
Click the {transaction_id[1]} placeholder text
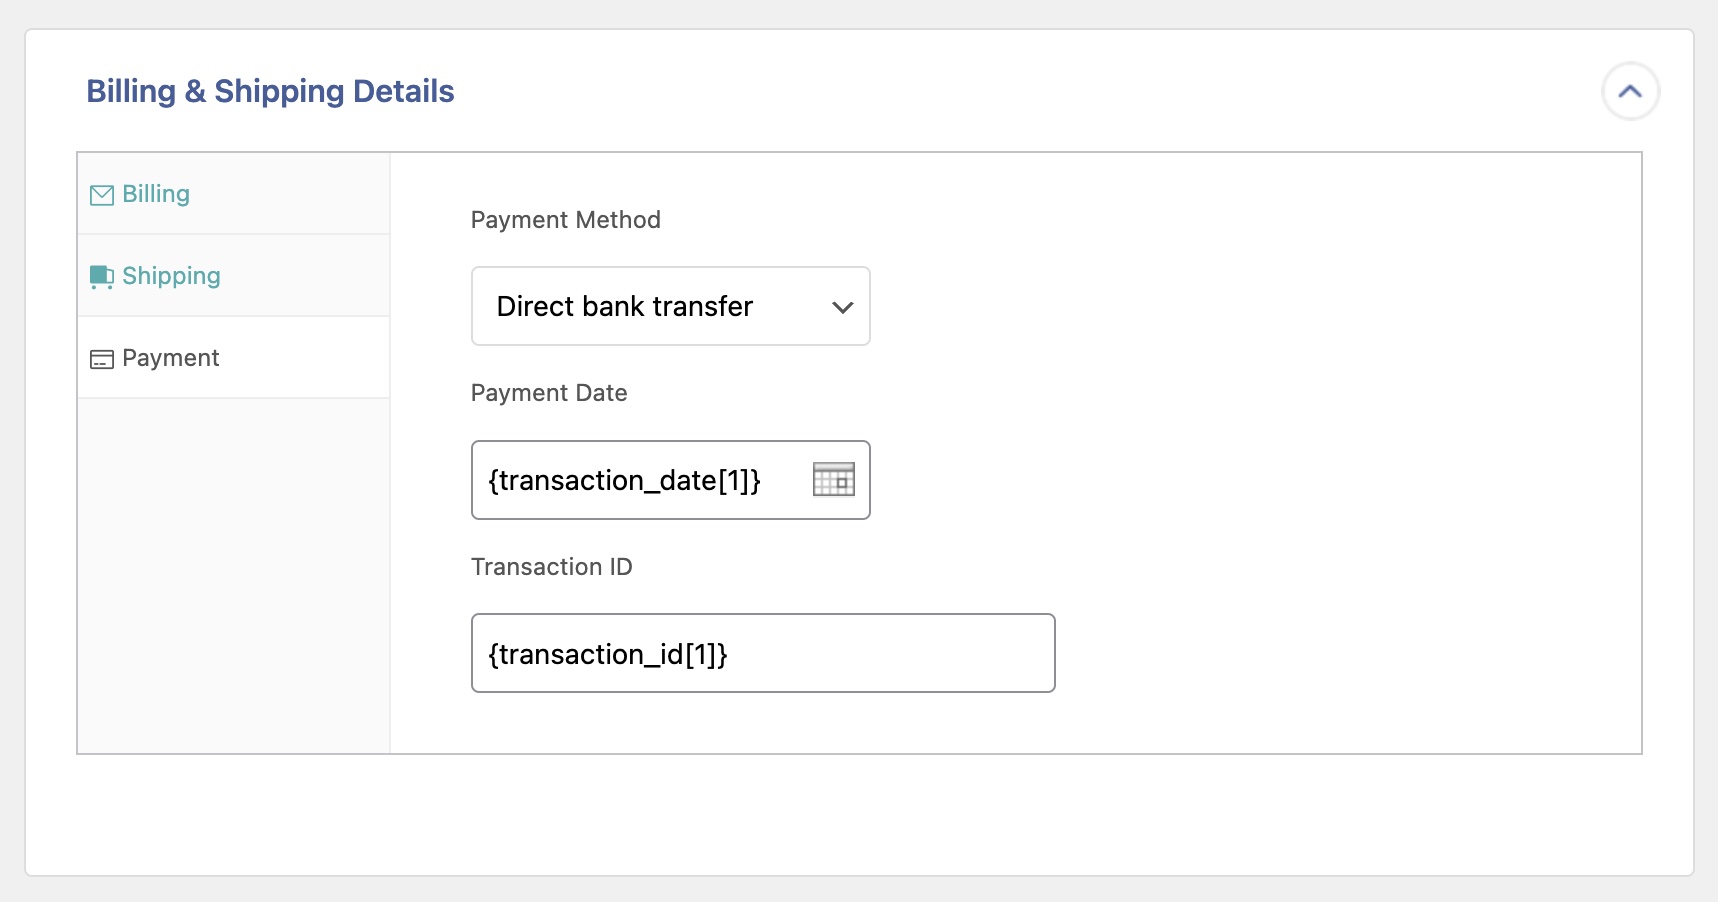click(607, 654)
